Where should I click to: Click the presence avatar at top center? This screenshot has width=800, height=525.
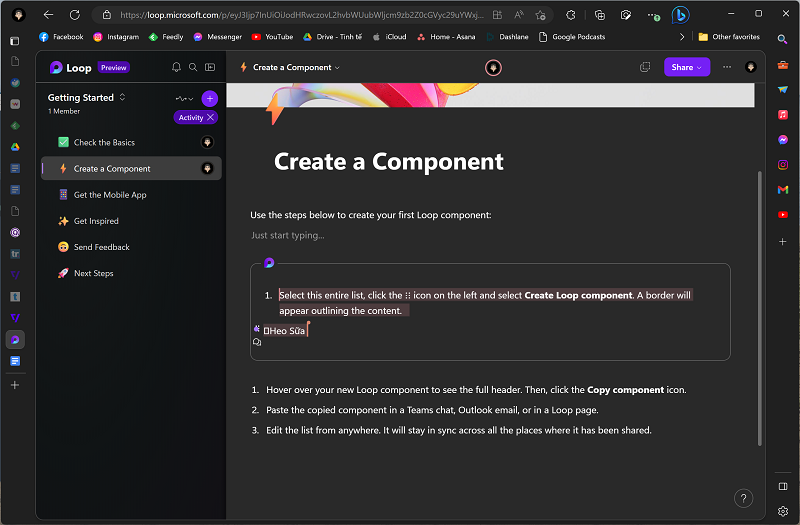(x=493, y=67)
